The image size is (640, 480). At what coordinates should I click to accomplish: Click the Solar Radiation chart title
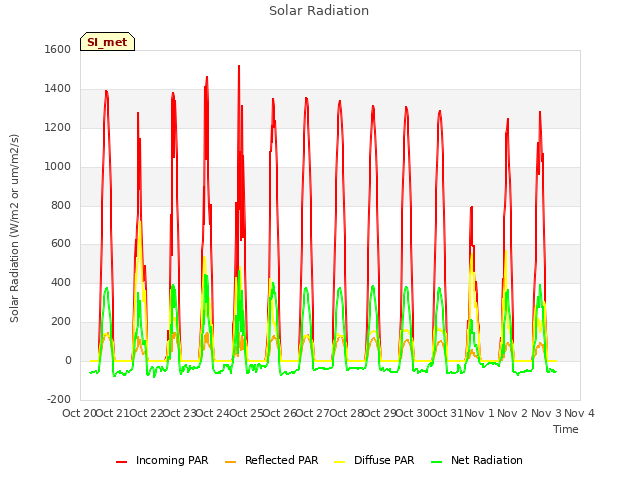pyautogui.click(x=319, y=11)
